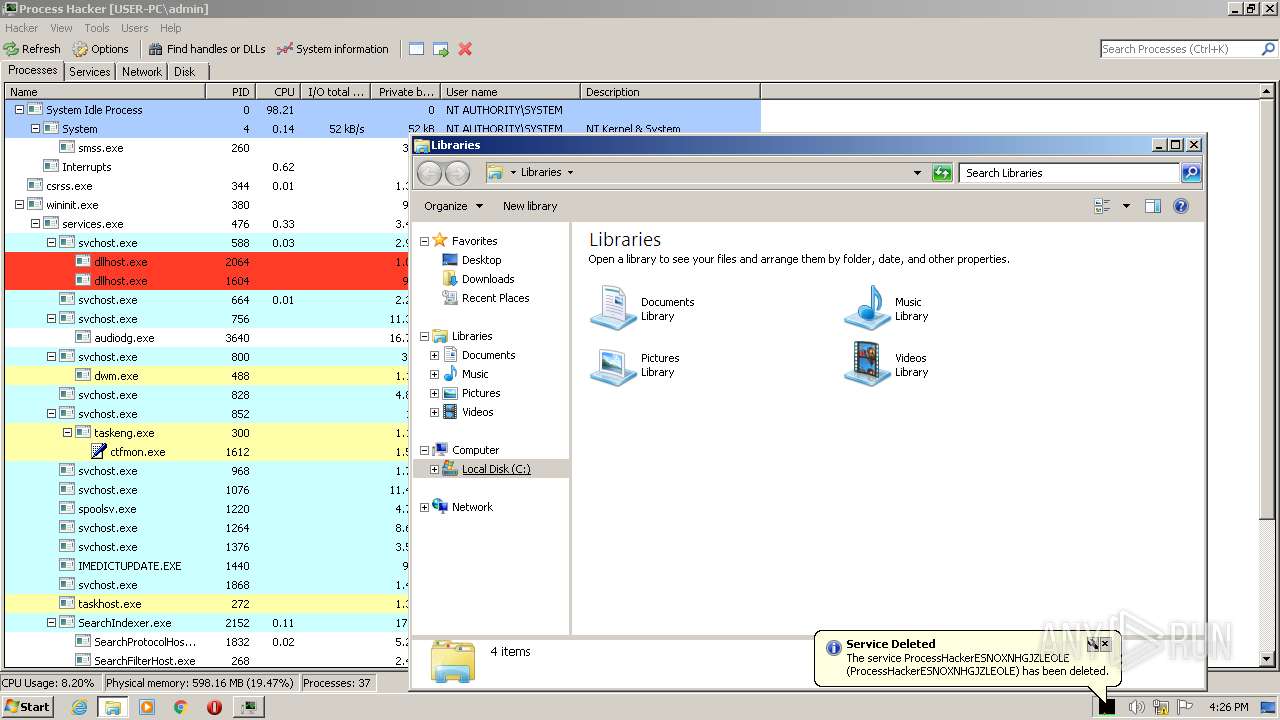Collapse services.exe tree node

click(x=35, y=224)
